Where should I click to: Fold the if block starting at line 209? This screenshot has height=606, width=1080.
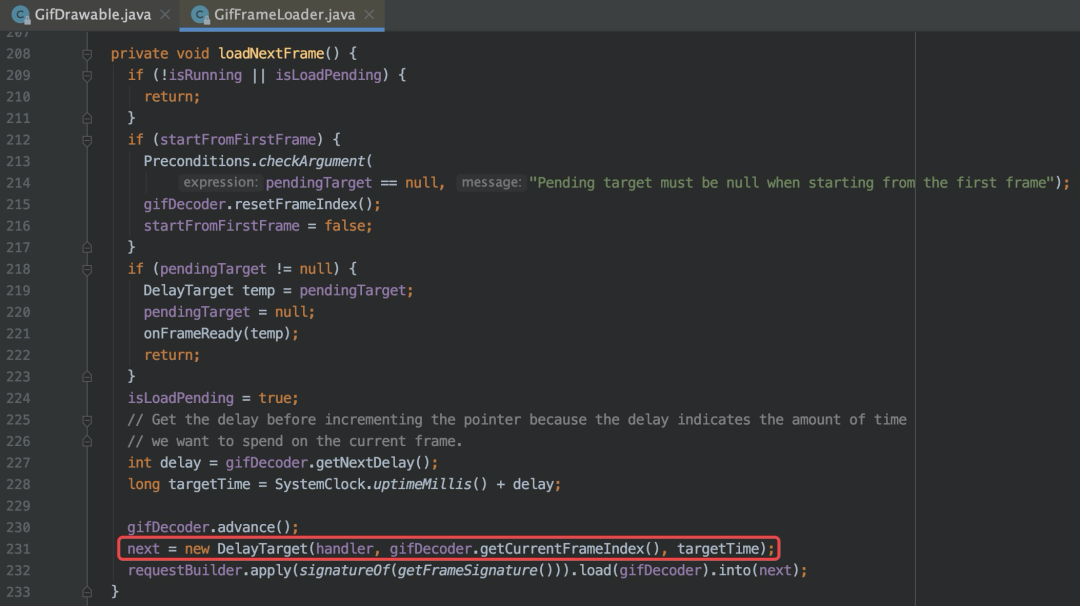(87, 75)
